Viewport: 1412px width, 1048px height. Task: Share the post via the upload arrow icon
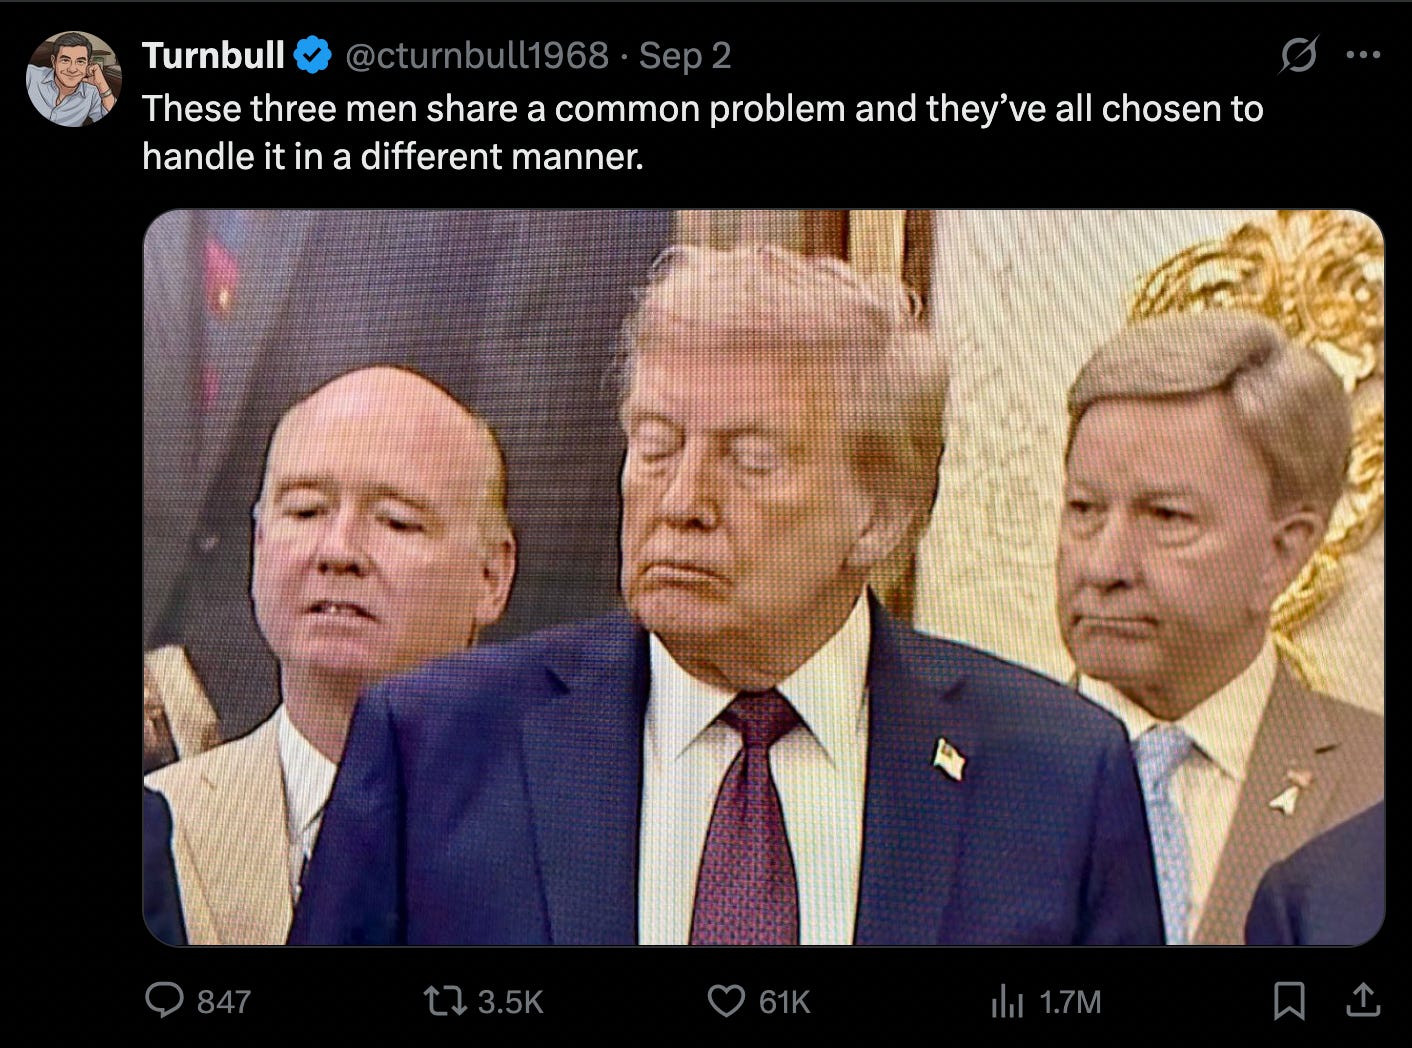(1364, 1000)
